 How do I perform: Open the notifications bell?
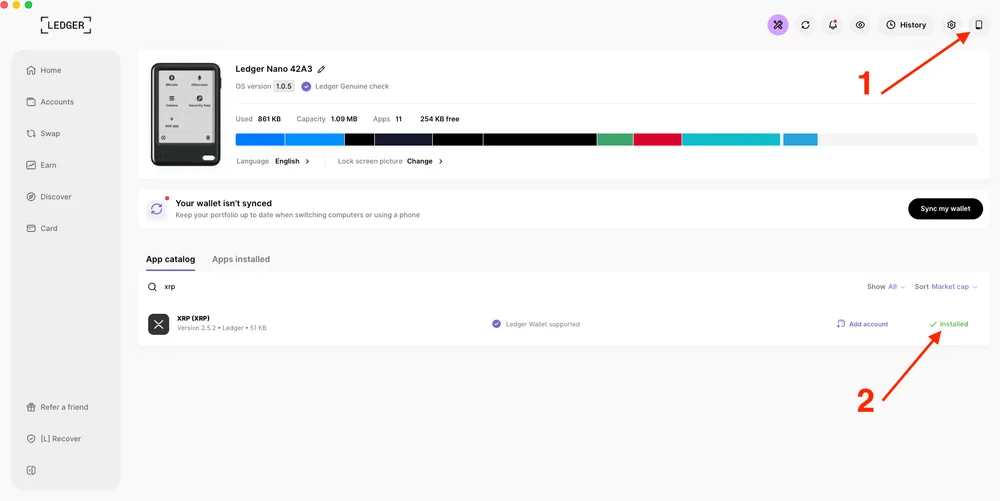(x=832, y=25)
